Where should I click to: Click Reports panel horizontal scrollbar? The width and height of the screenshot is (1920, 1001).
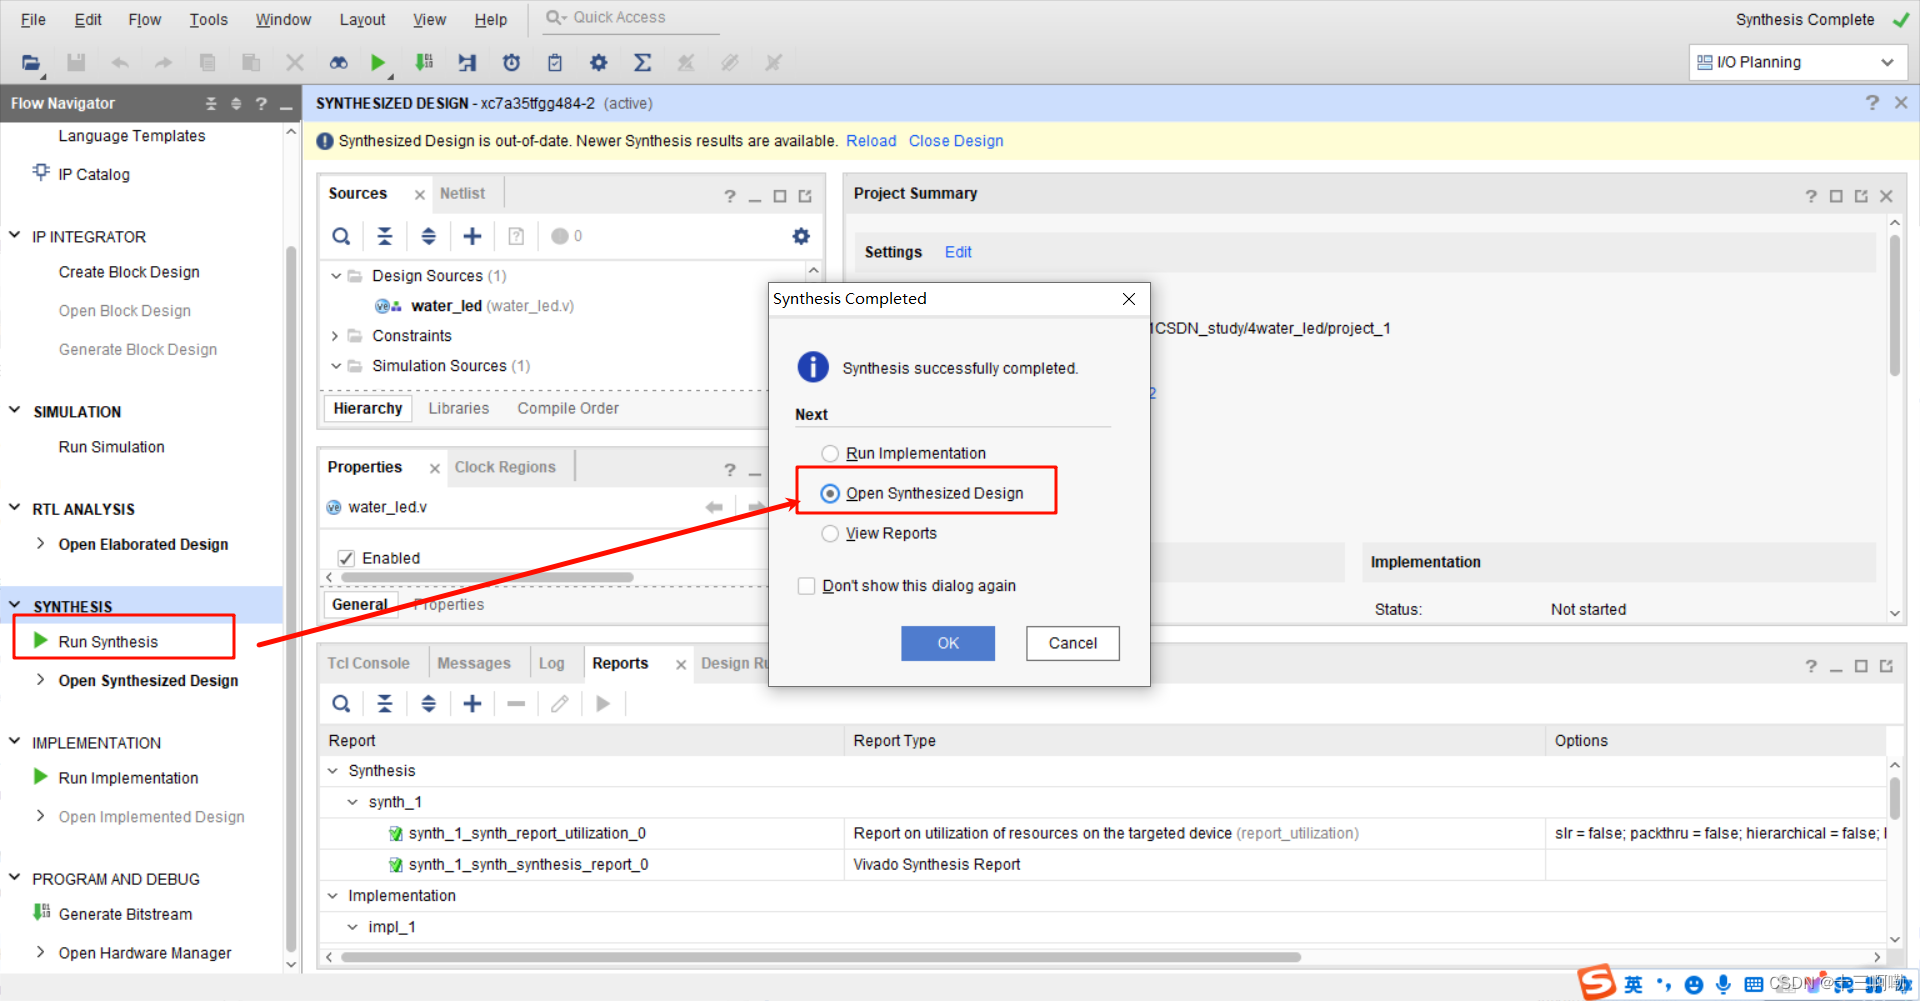tap(820, 957)
